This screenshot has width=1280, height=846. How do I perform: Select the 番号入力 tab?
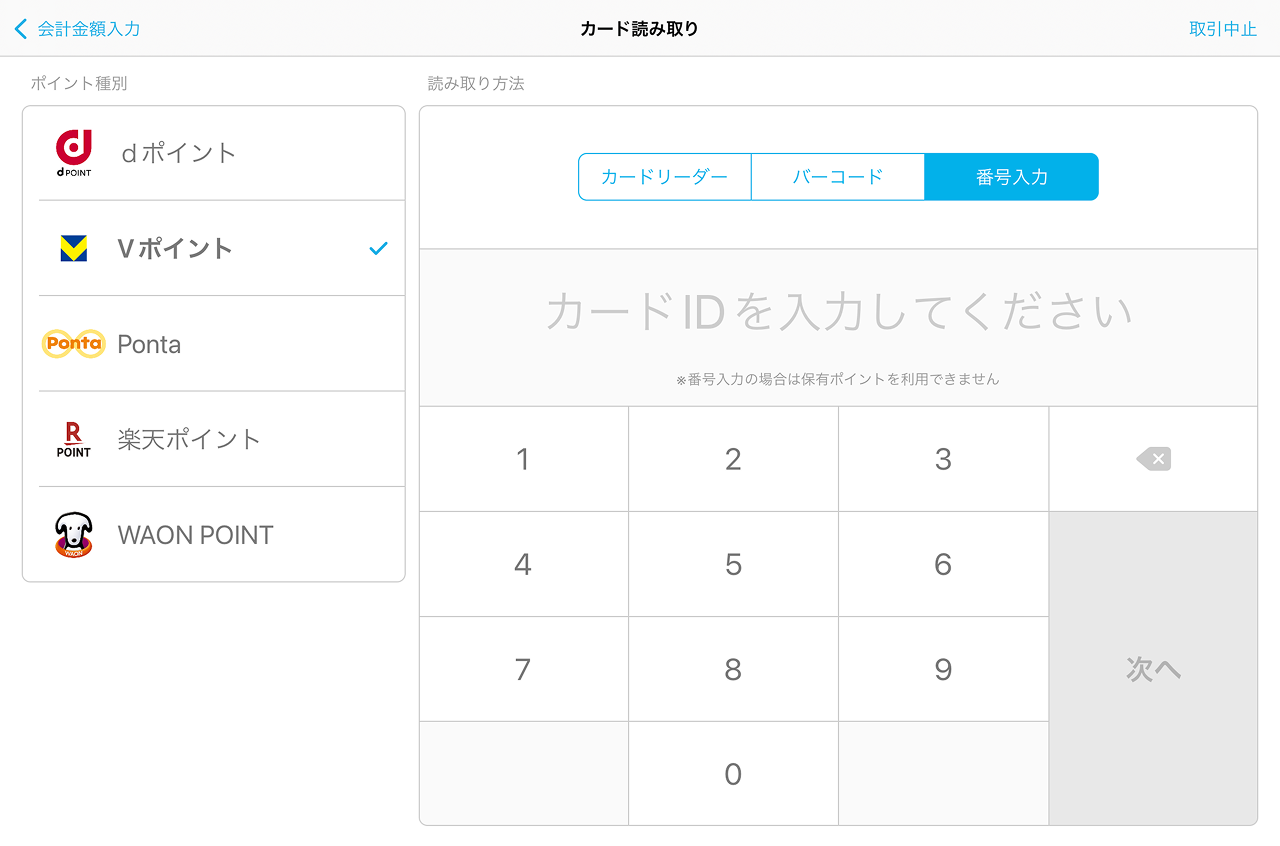[x=1012, y=177]
